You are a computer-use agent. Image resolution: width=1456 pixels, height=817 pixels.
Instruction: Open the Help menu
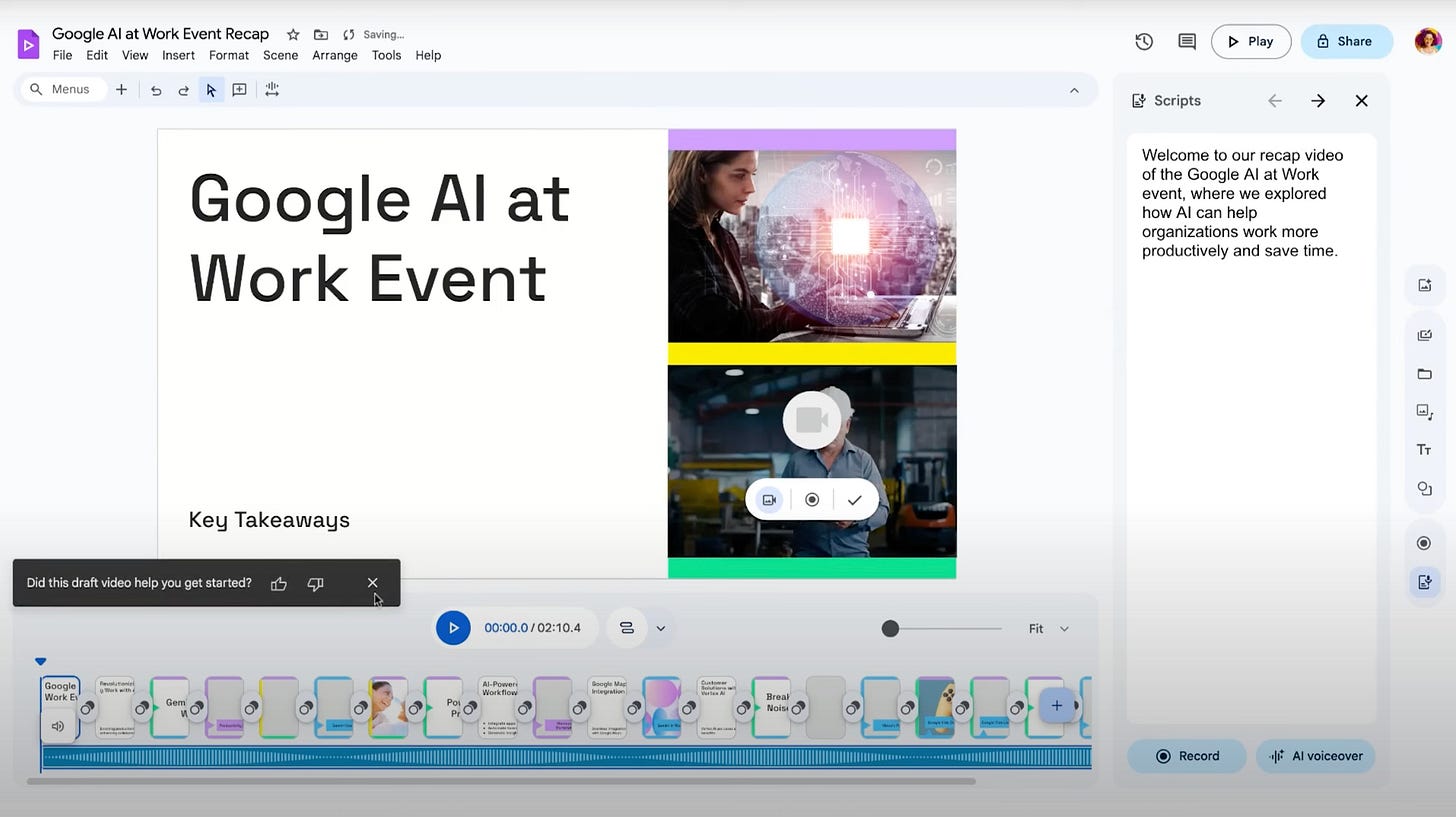click(428, 56)
